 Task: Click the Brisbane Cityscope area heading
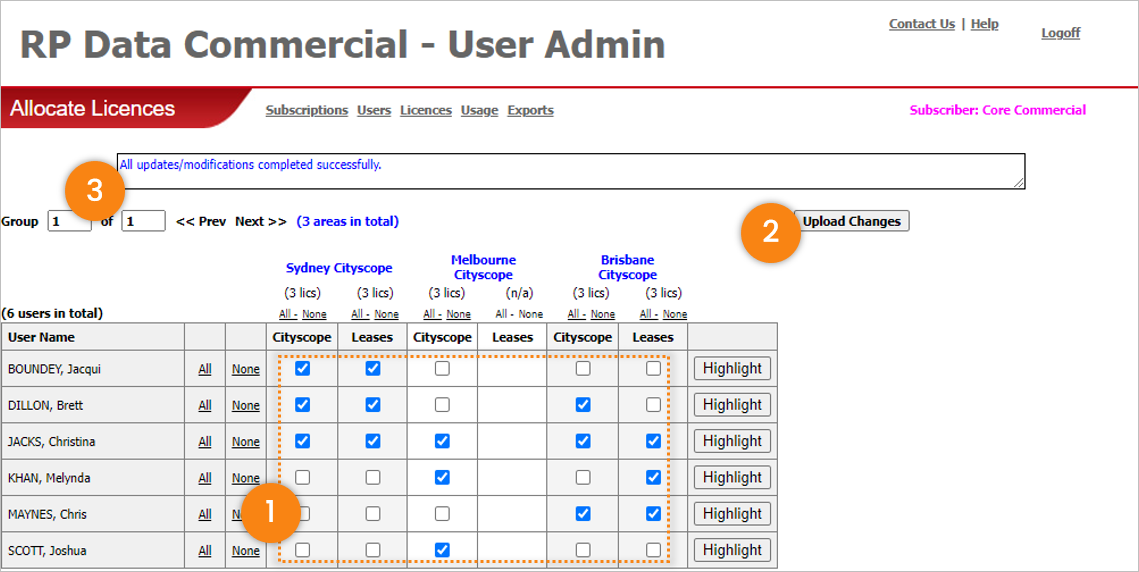click(x=628, y=267)
